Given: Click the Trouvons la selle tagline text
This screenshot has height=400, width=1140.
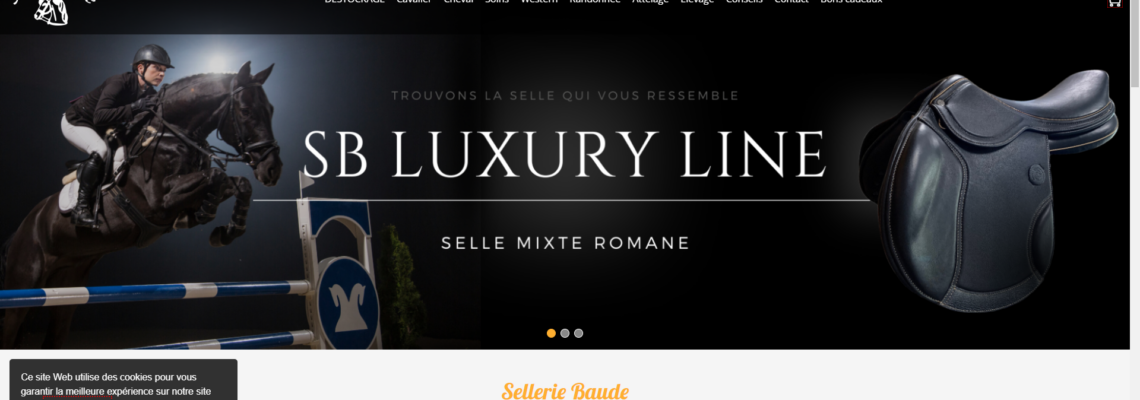Looking at the screenshot, I should pyautogui.click(x=565, y=95).
